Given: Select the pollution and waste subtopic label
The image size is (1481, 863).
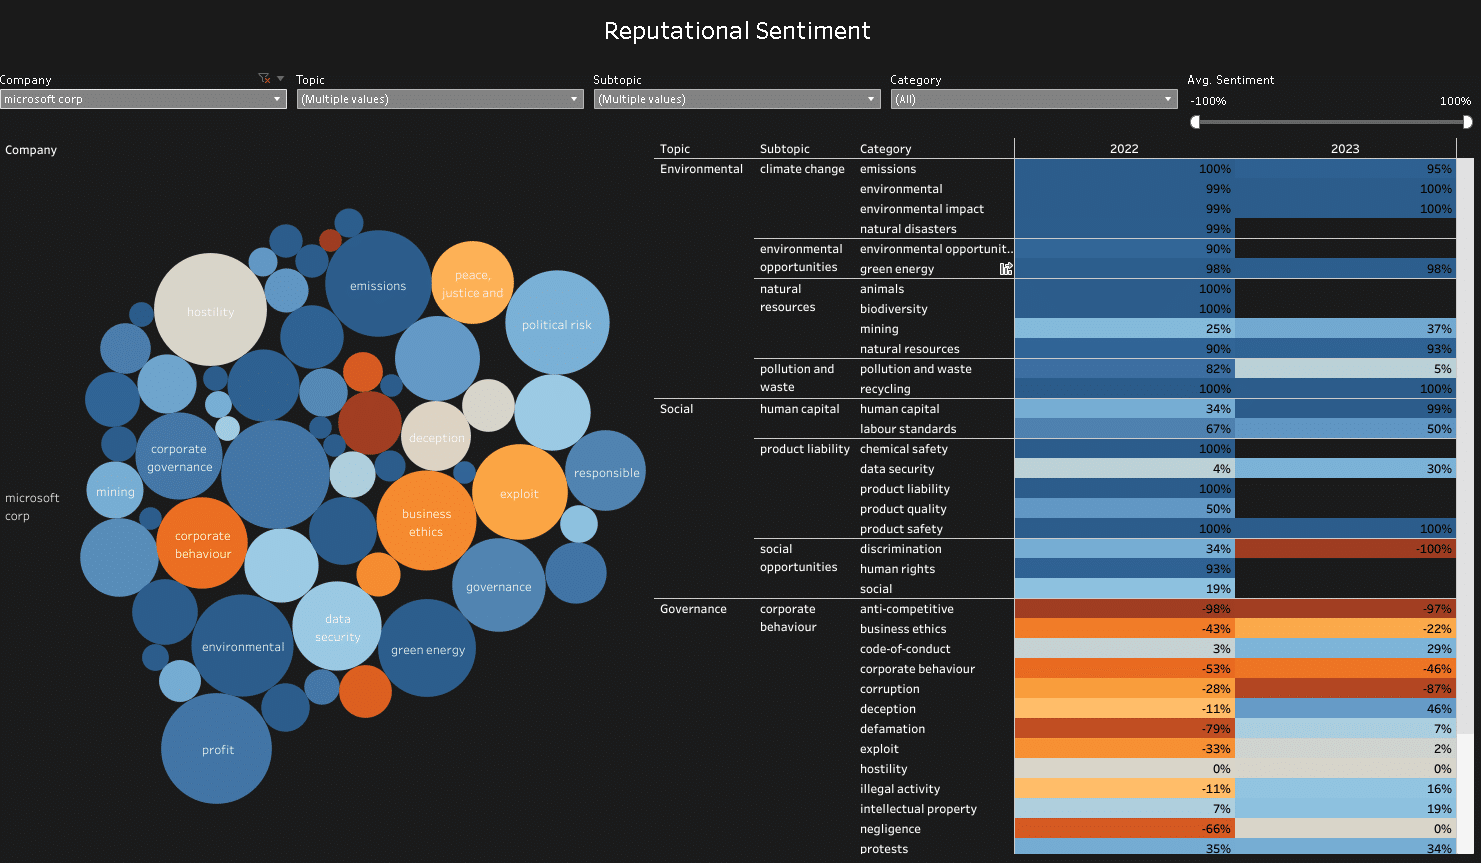Looking at the screenshot, I should (x=796, y=378).
